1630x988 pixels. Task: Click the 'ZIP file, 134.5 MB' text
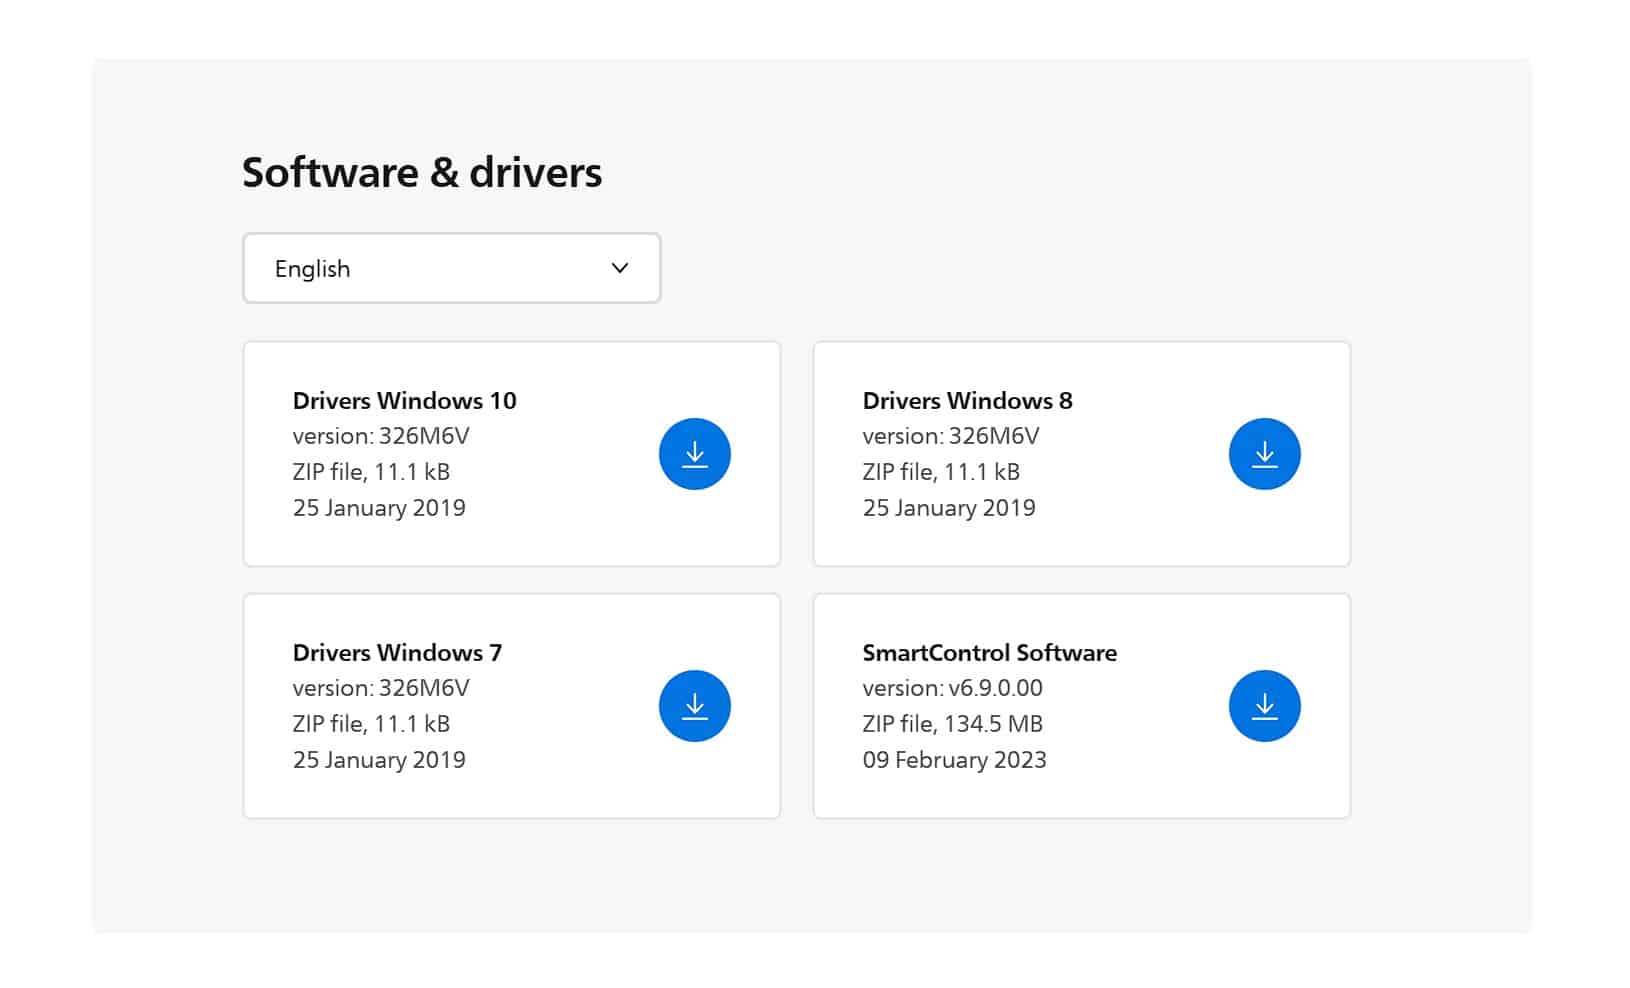pyautogui.click(x=952, y=724)
